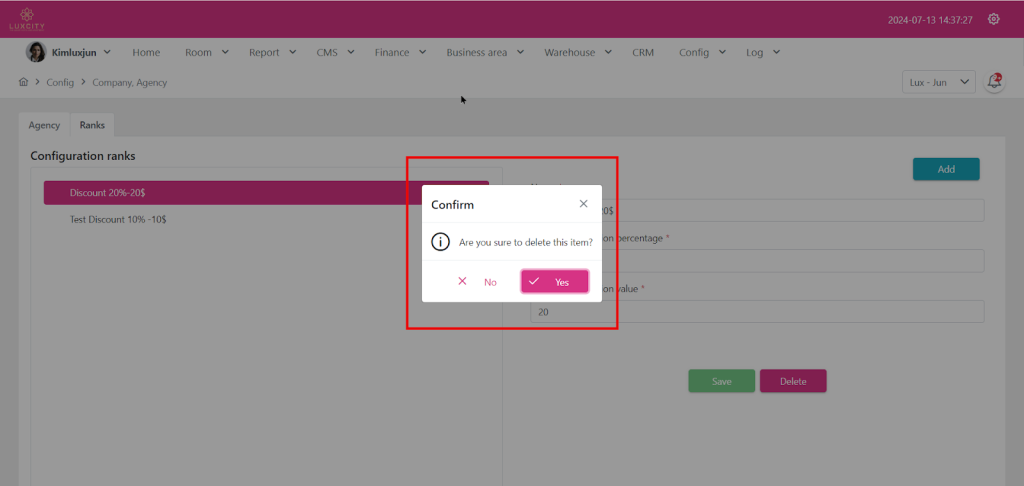Click the home breadcrumb icon
1024x486 pixels.
click(x=23, y=82)
